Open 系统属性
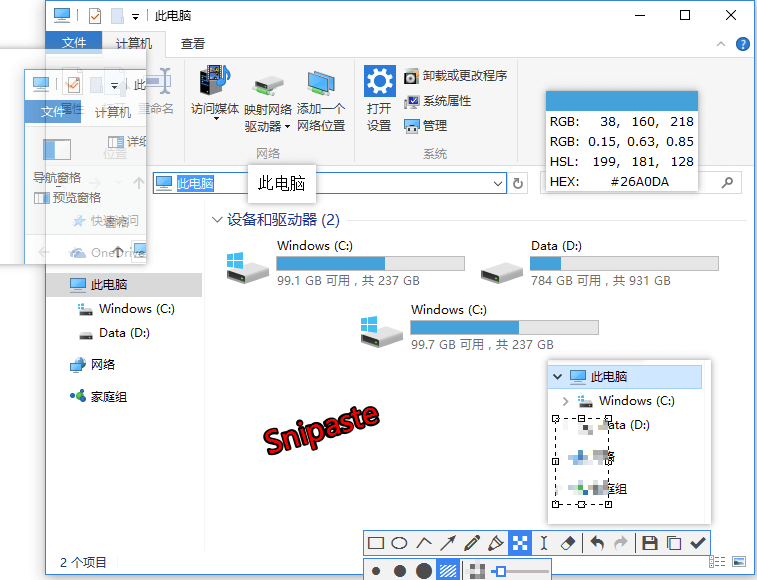 (437, 101)
